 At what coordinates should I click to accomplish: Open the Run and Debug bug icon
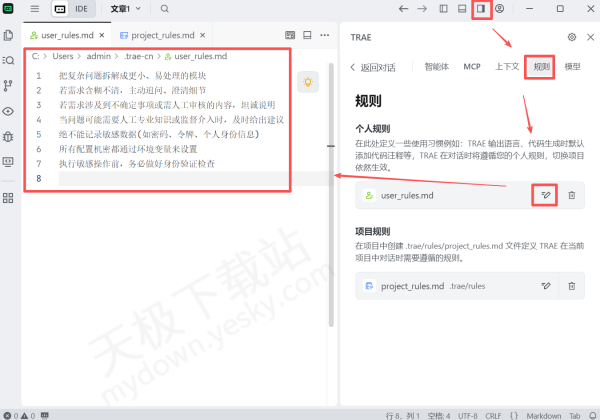(9, 135)
